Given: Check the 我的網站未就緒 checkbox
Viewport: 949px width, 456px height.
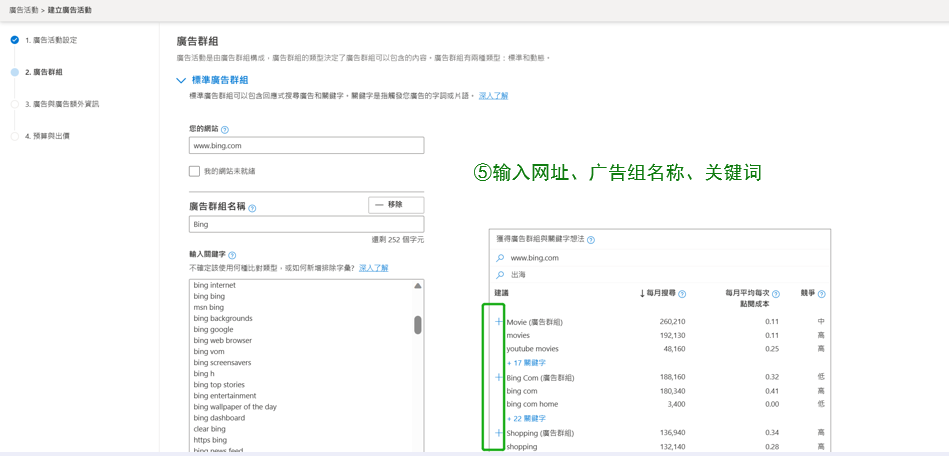Looking at the screenshot, I should click(x=194, y=171).
